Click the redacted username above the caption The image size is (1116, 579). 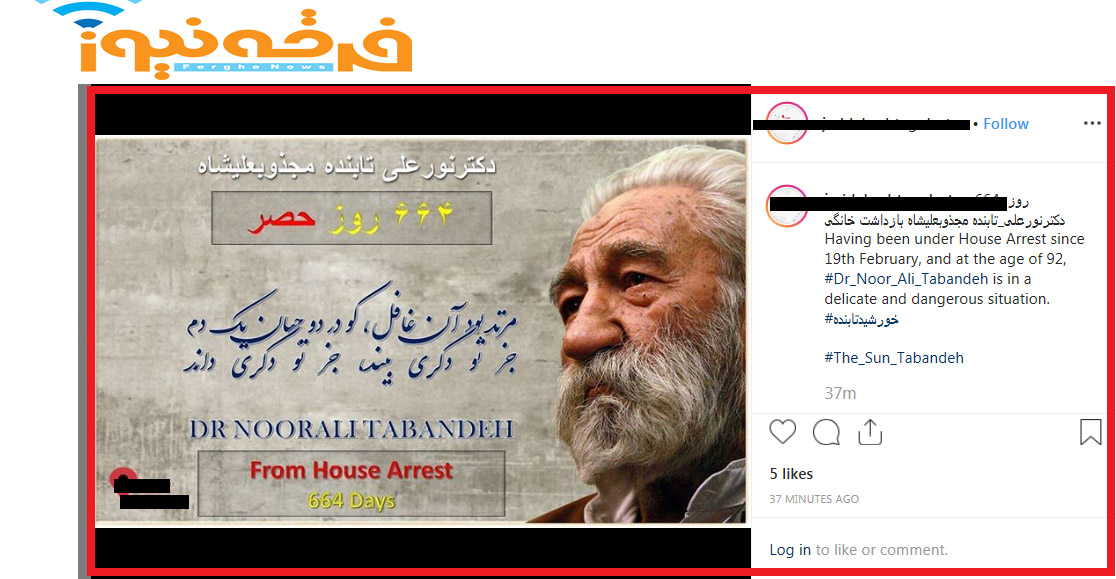[888, 203]
